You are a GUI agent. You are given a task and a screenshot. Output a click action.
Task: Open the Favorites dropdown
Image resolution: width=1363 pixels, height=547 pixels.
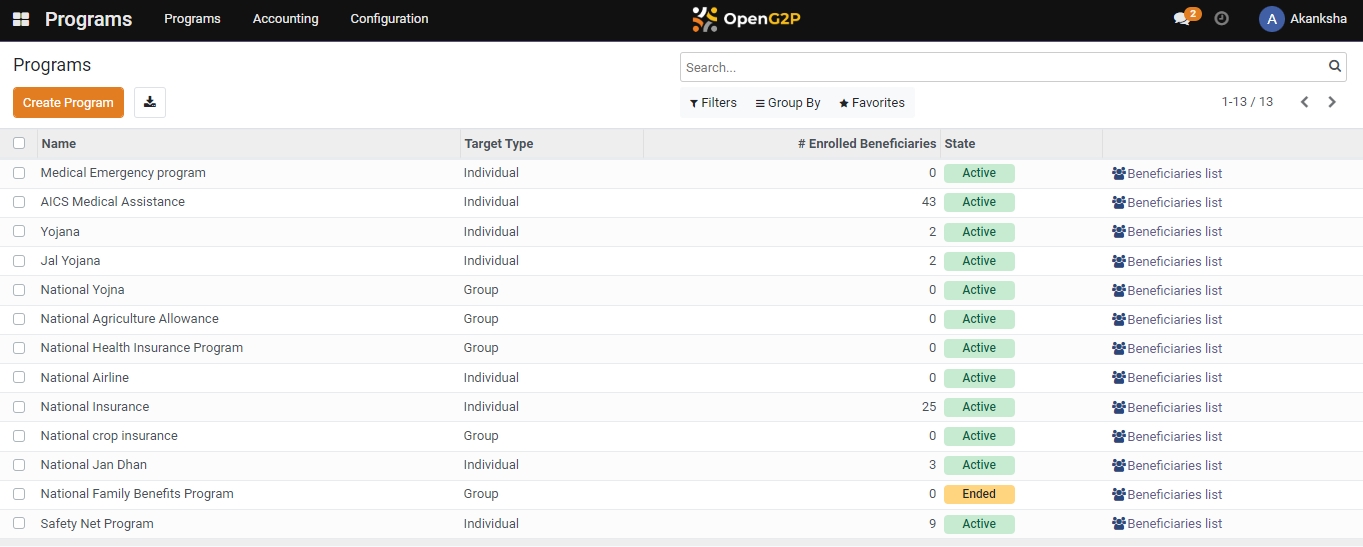(x=871, y=103)
